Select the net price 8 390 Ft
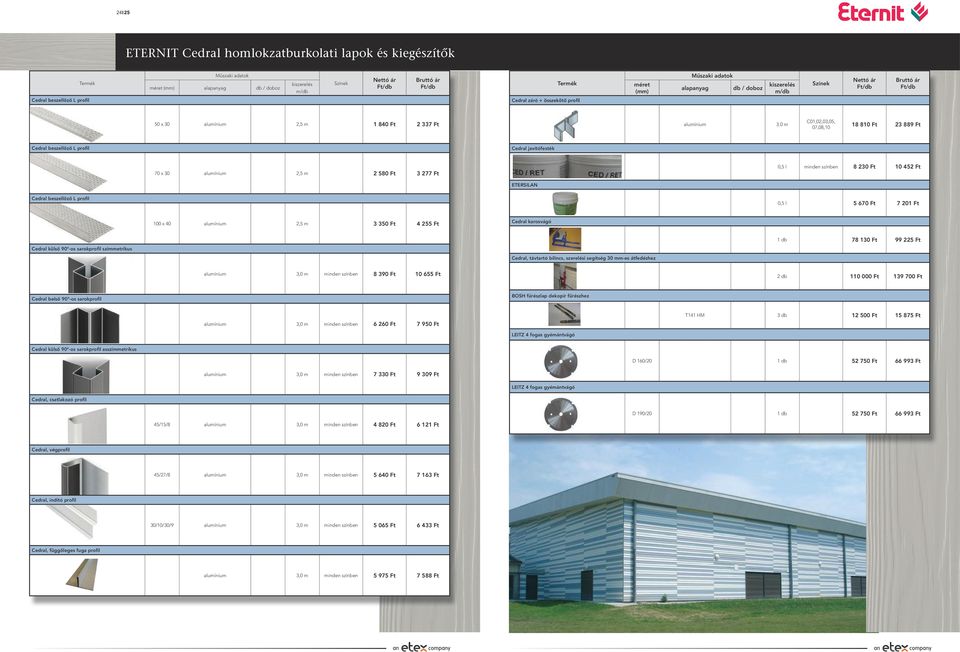The image size is (960, 652). tap(384, 274)
